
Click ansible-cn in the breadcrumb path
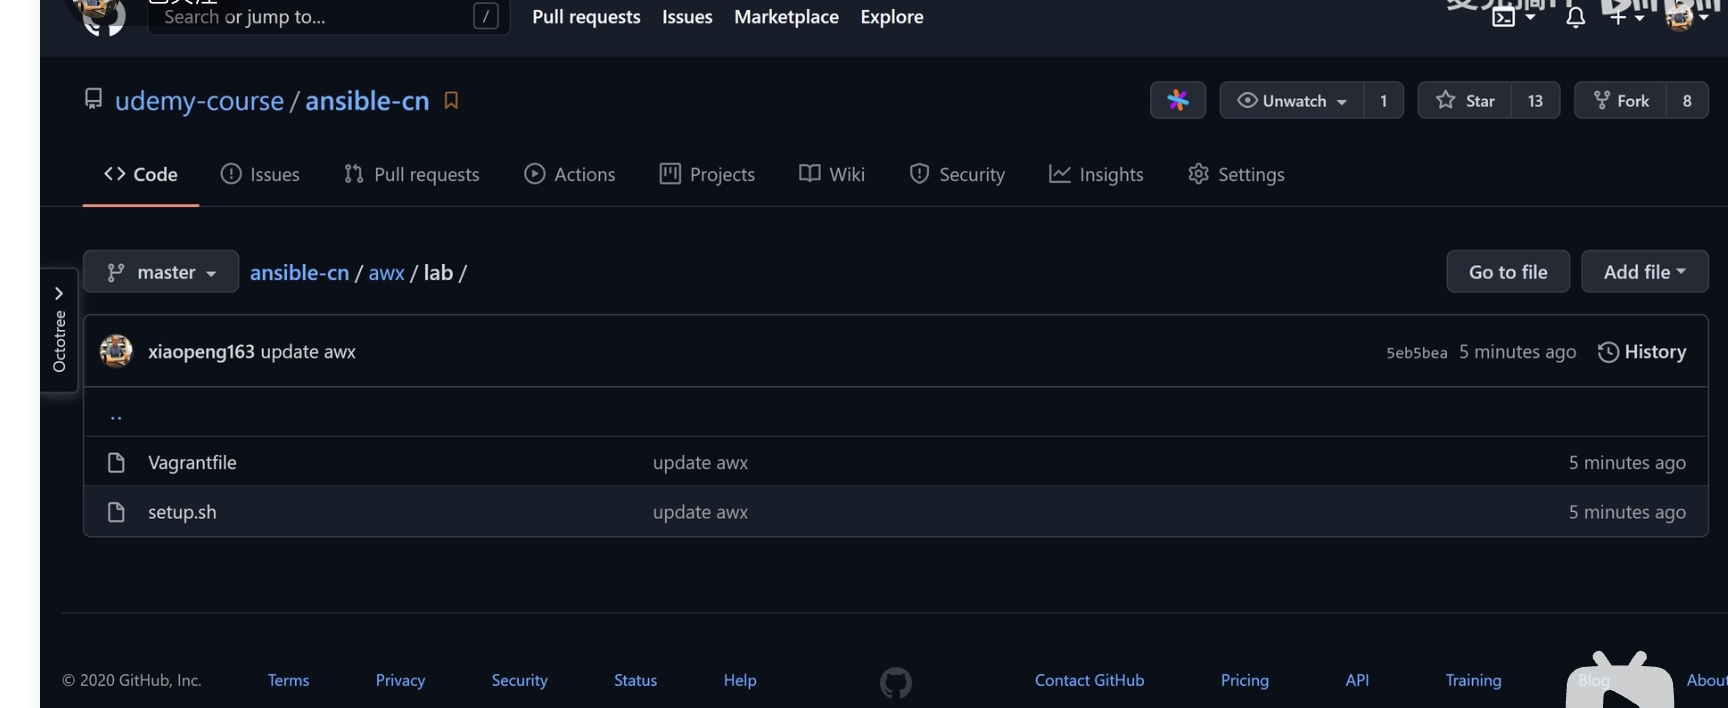pyautogui.click(x=299, y=272)
